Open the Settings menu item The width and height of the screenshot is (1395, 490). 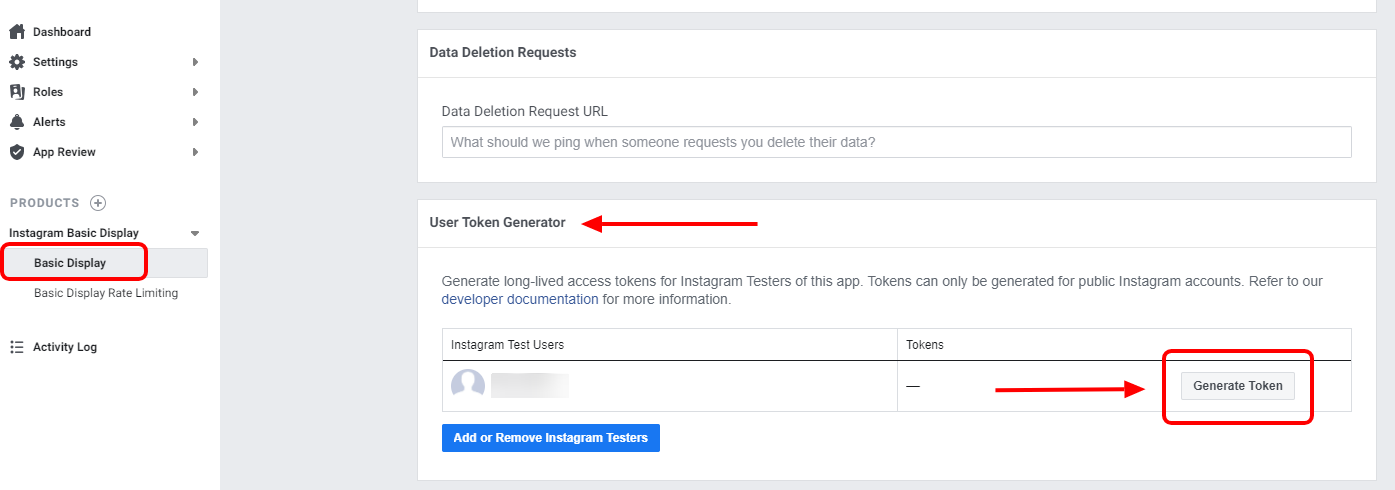click(55, 62)
